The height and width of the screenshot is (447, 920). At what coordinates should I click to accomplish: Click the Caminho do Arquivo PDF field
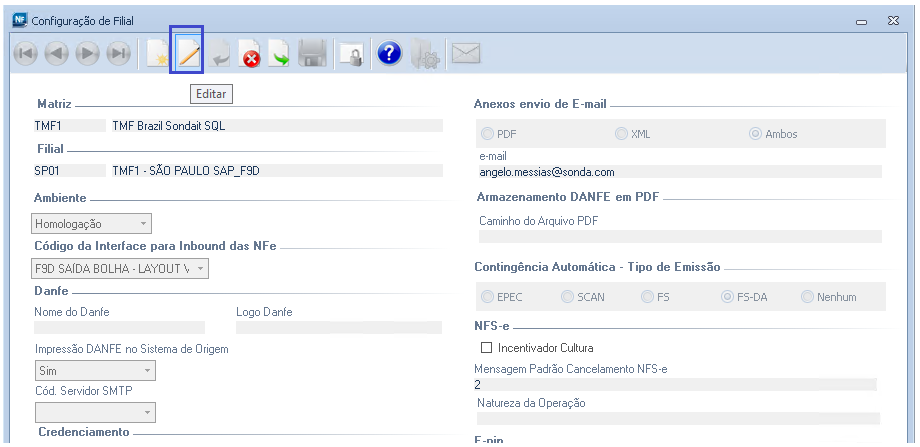[x=680, y=236]
